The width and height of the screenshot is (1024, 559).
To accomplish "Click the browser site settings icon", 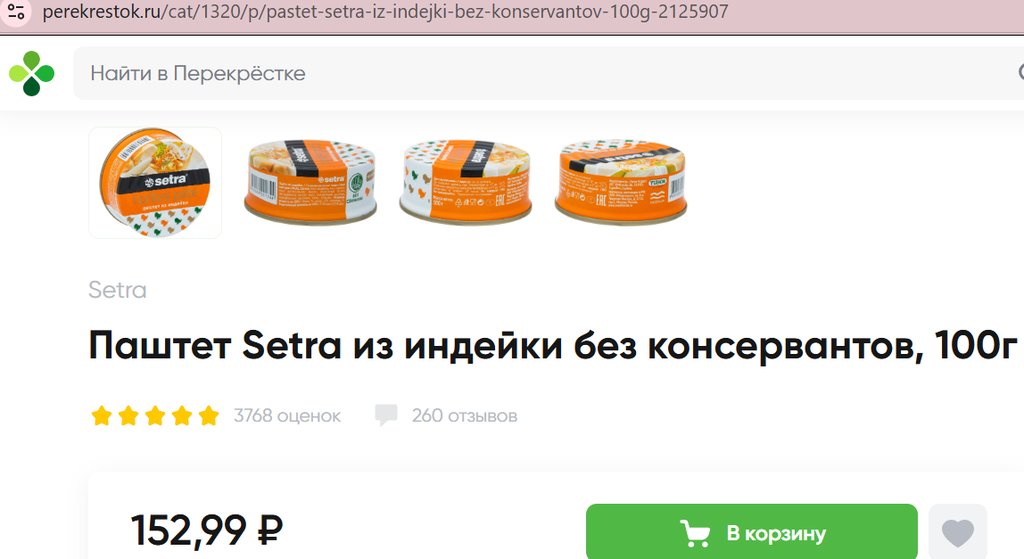I will click(16, 12).
